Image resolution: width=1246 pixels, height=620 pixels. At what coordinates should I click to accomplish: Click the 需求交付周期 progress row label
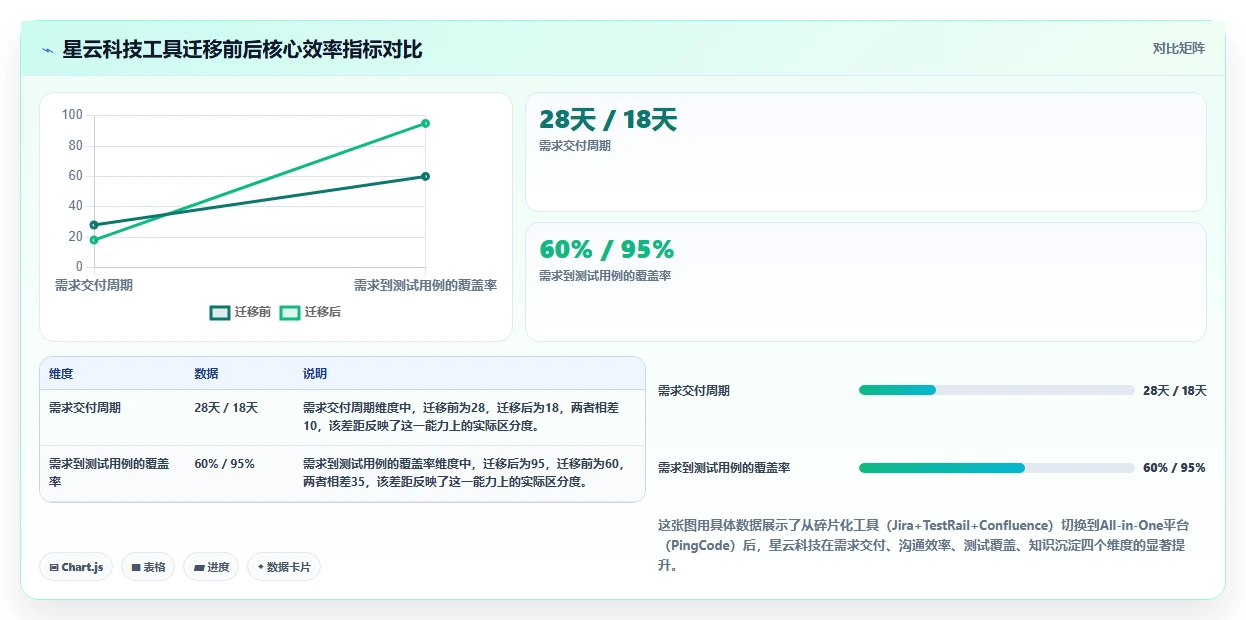(694, 391)
